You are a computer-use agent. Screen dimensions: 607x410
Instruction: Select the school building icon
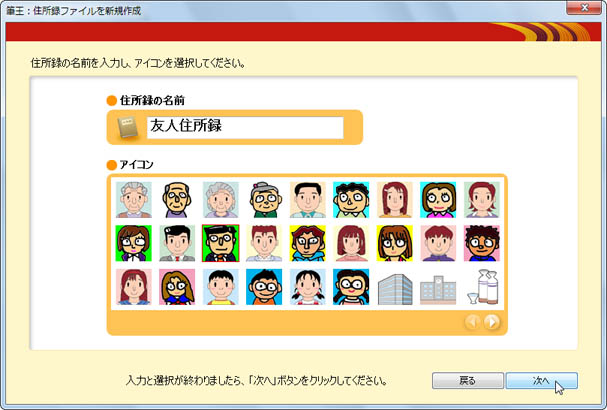437,286
